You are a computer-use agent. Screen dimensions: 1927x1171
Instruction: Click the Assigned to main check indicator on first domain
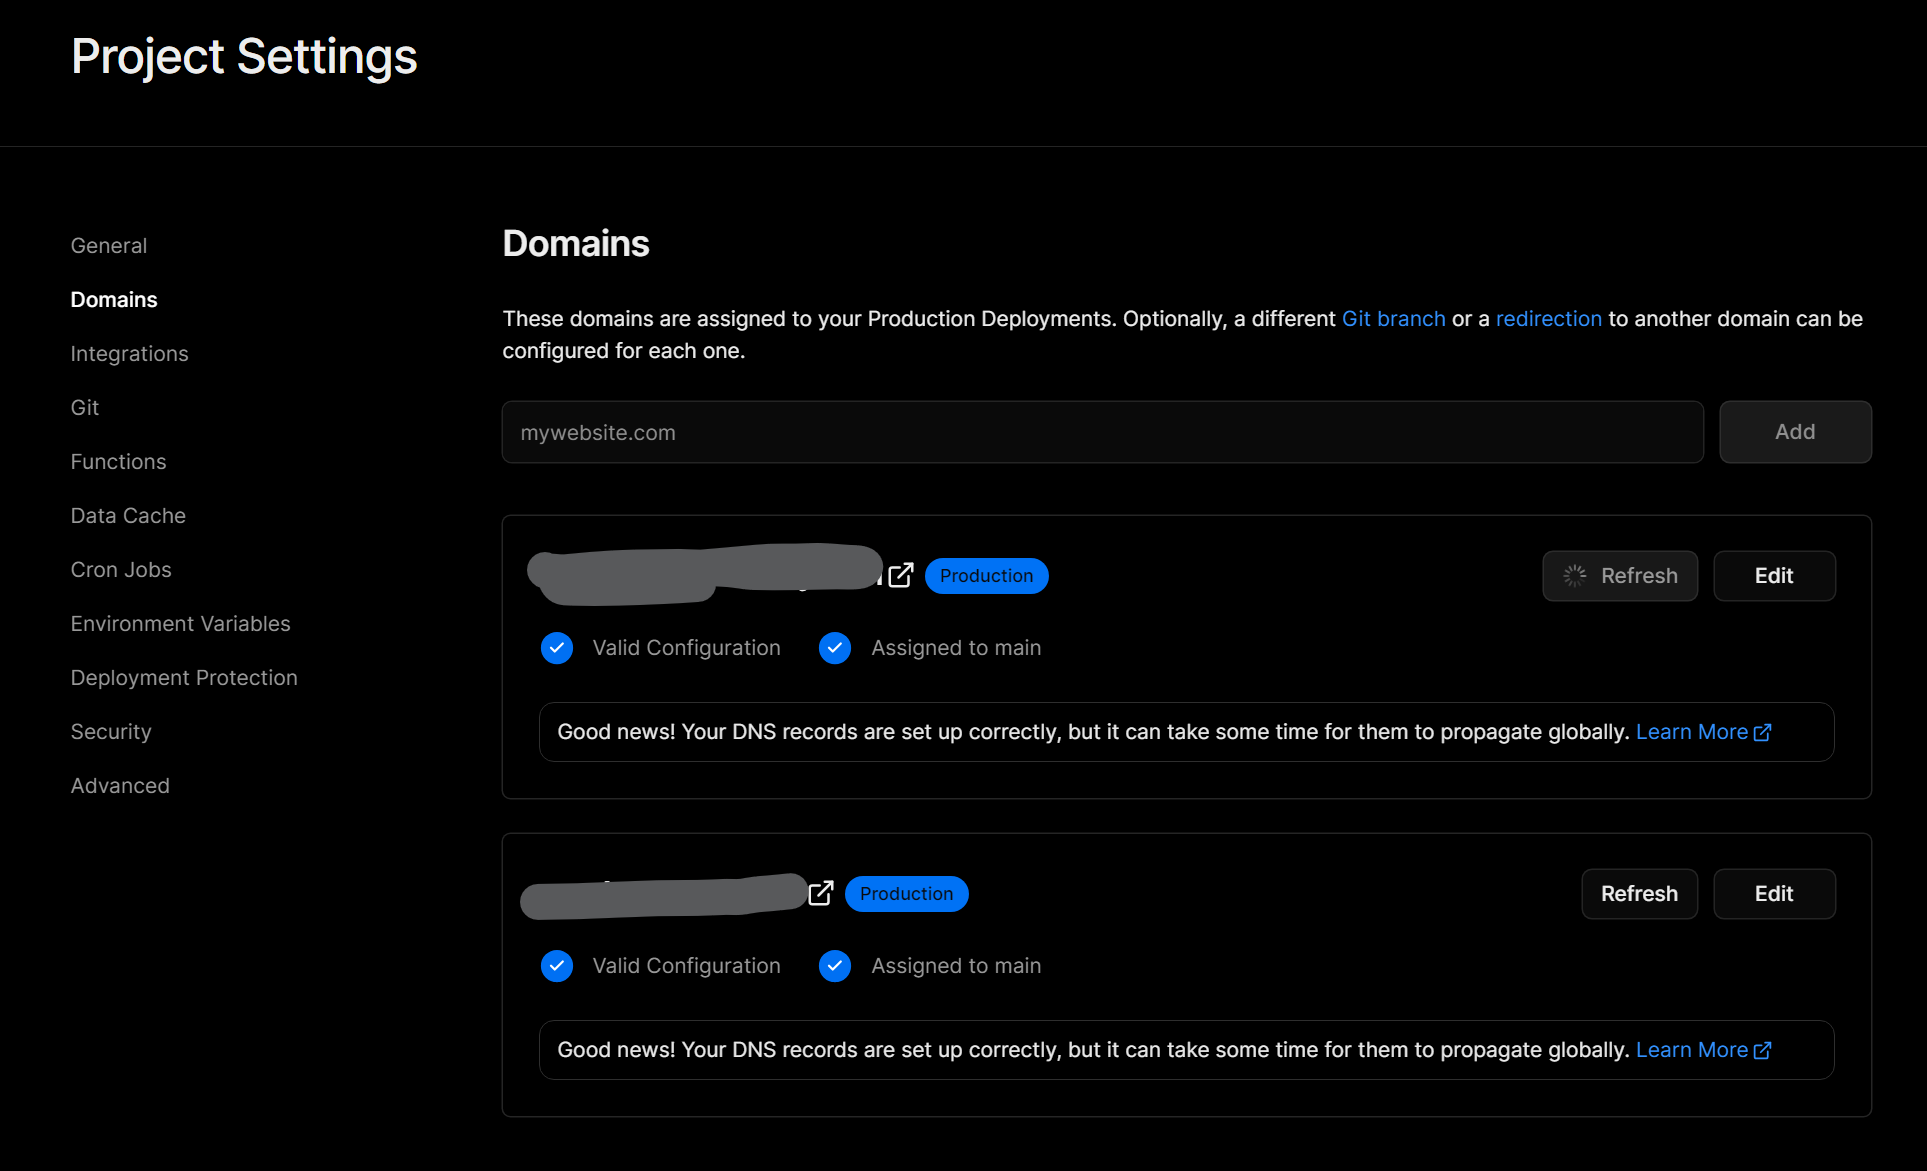coord(835,647)
